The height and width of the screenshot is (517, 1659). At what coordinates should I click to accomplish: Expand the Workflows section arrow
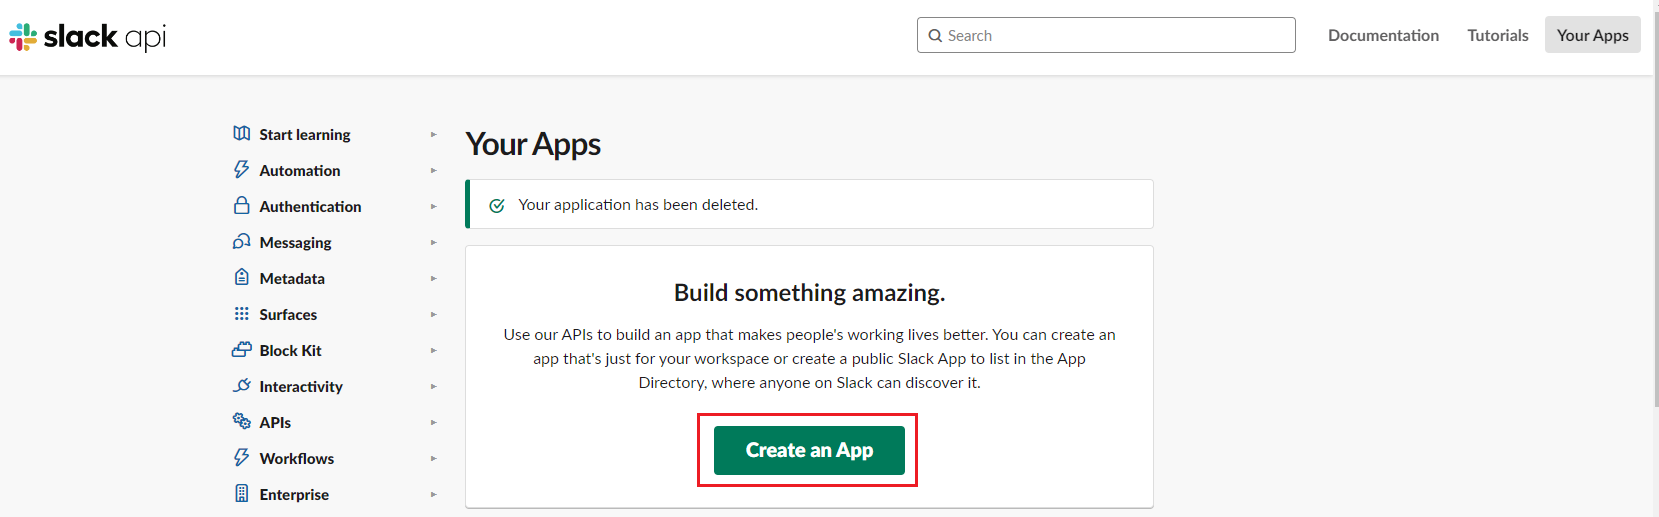433,458
